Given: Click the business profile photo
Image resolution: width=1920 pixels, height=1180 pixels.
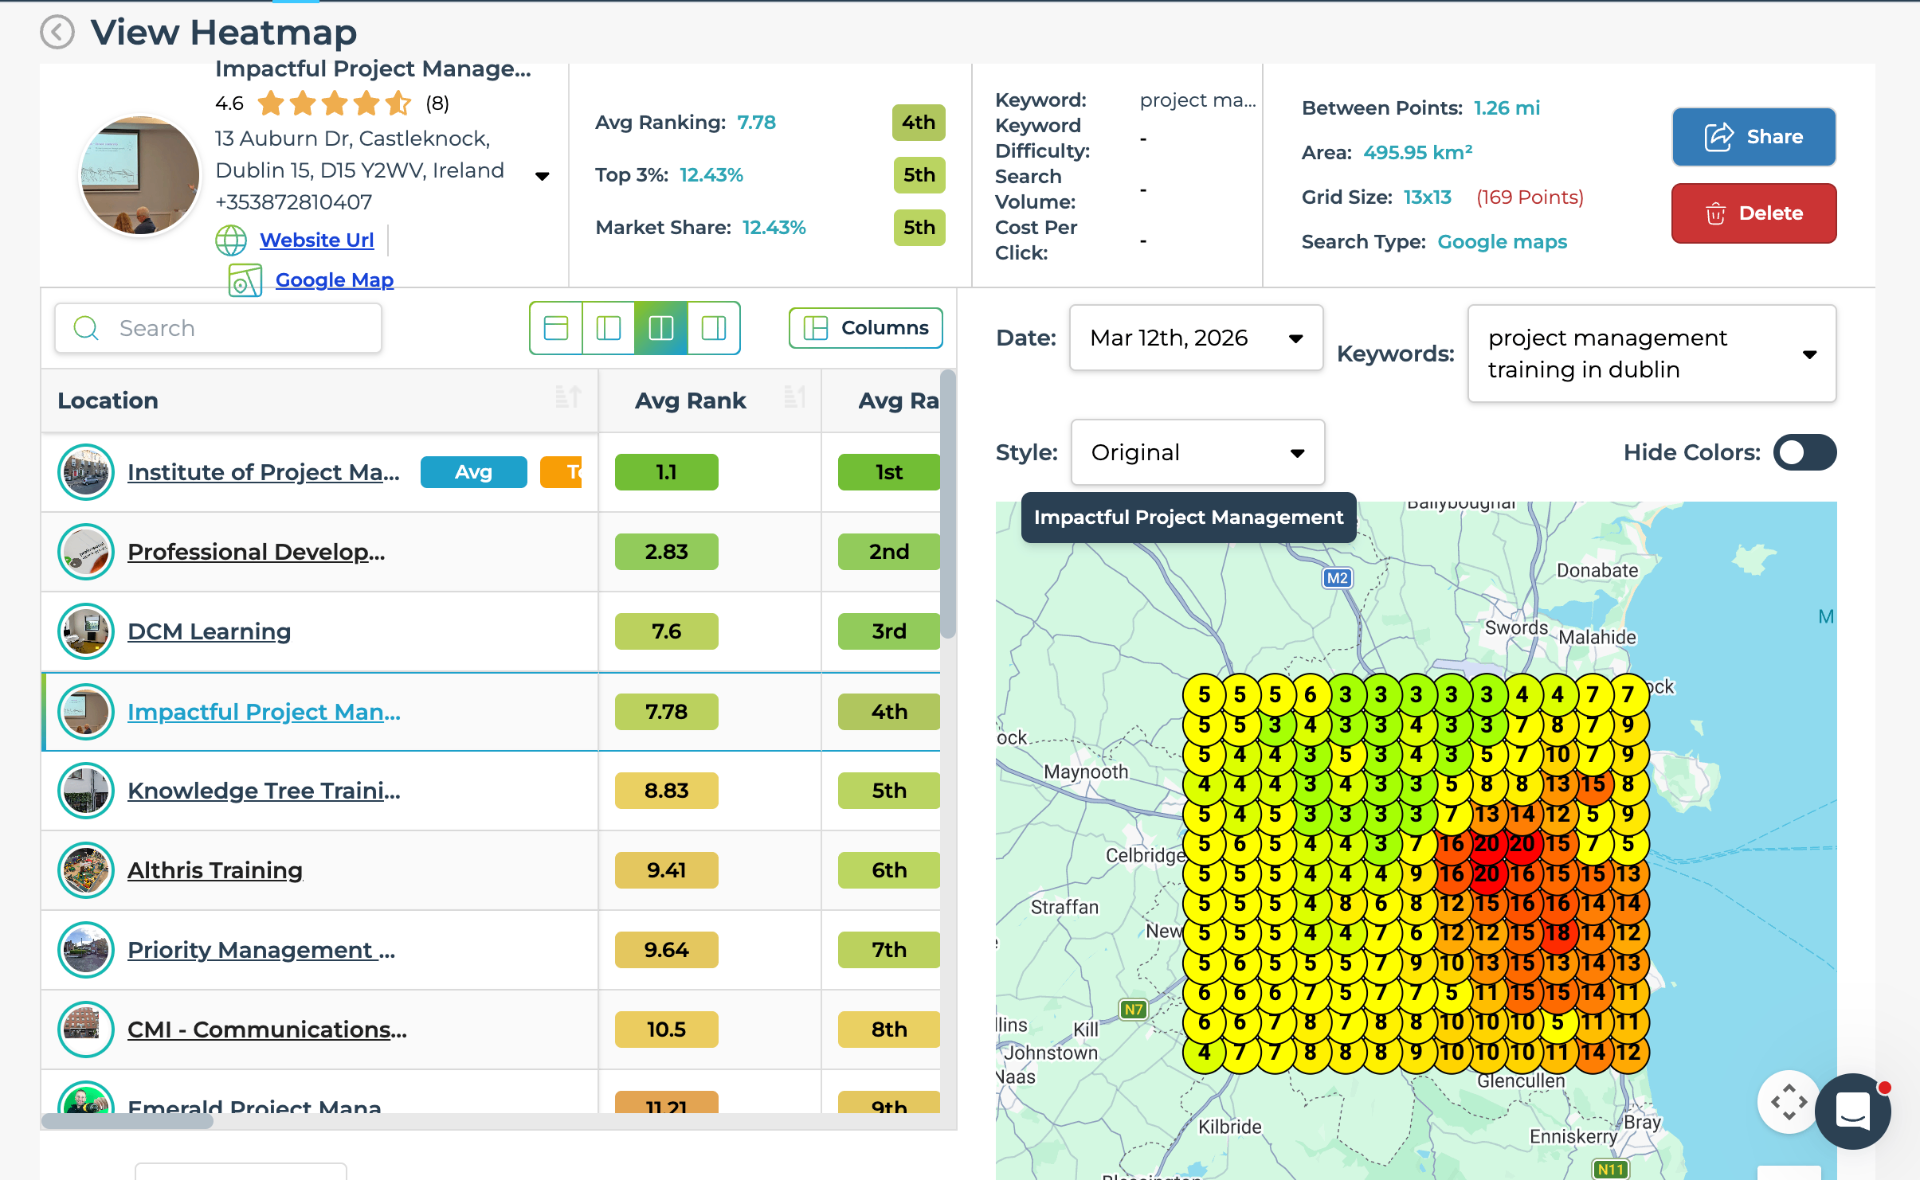Looking at the screenshot, I should coord(140,175).
